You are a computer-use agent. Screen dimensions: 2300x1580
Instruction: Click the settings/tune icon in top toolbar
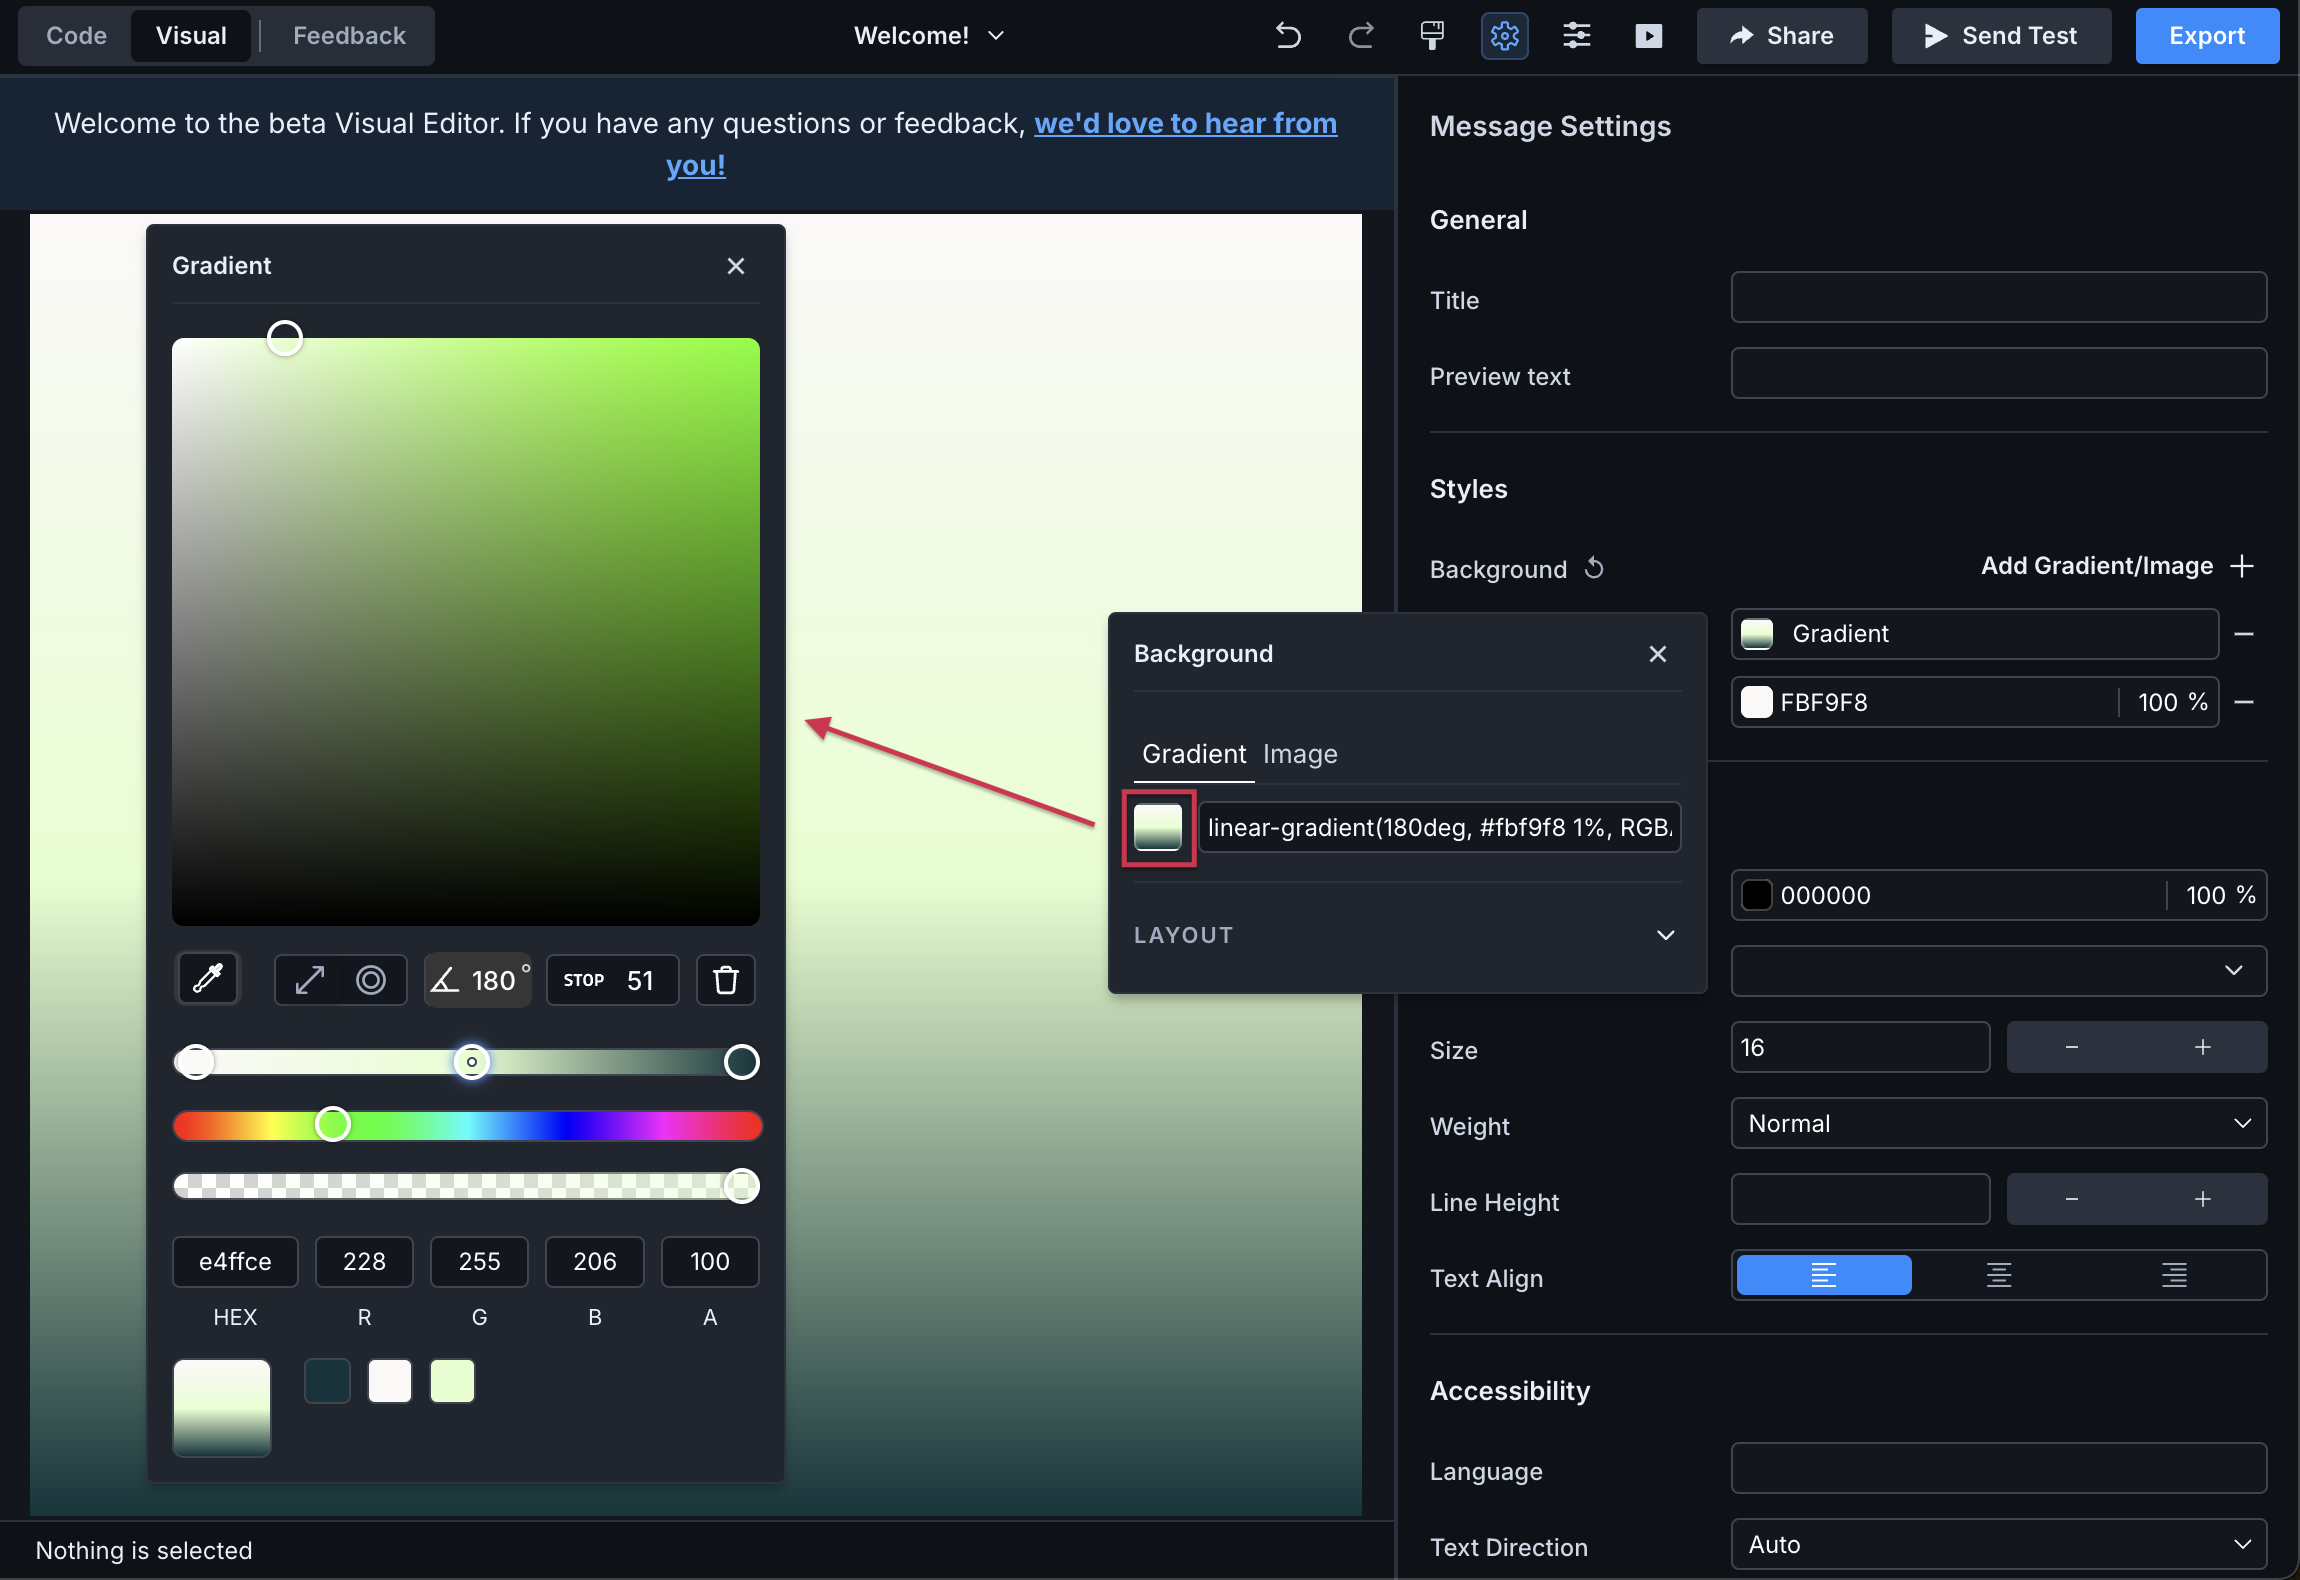[1575, 33]
